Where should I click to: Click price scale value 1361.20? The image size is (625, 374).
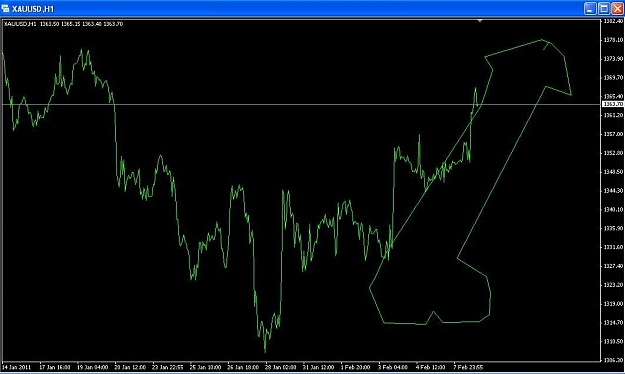613,115
